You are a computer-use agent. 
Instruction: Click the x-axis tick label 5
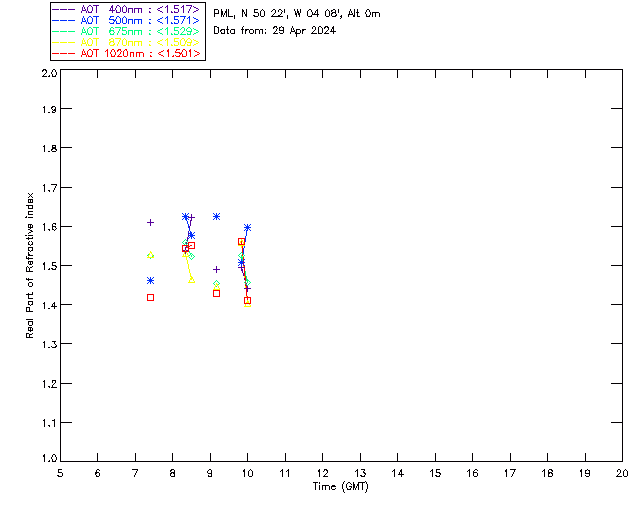(60, 473)
